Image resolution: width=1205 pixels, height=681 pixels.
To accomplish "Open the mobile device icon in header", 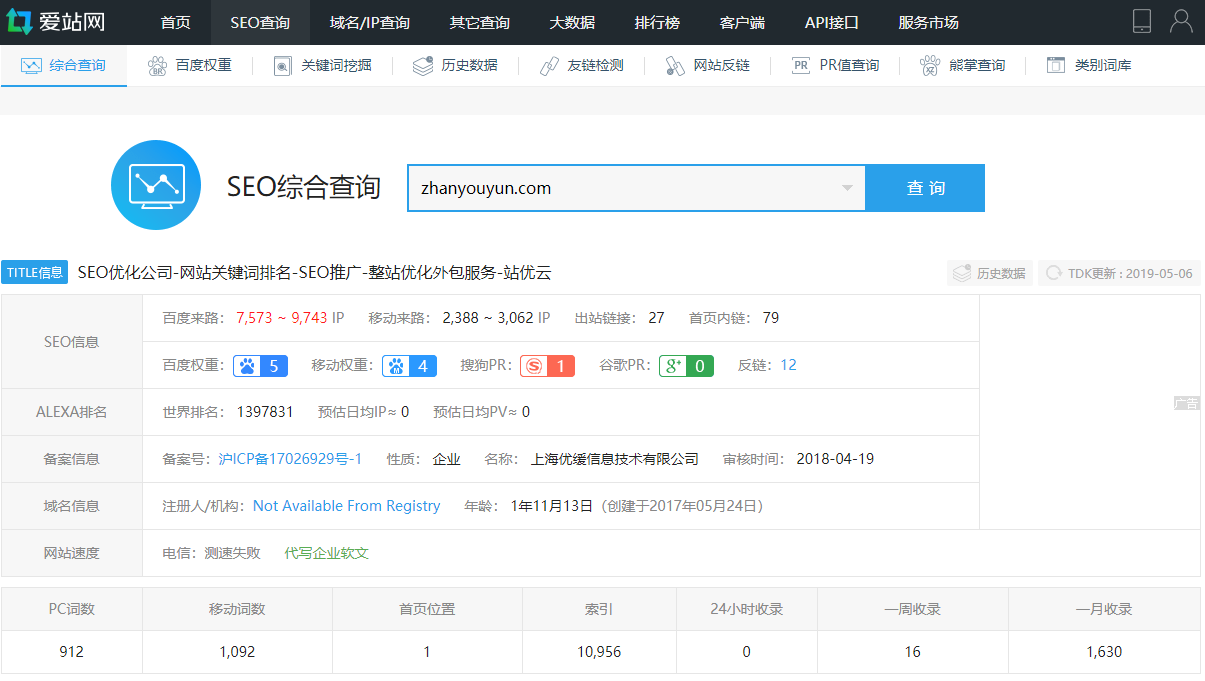I will [1142, 21].
